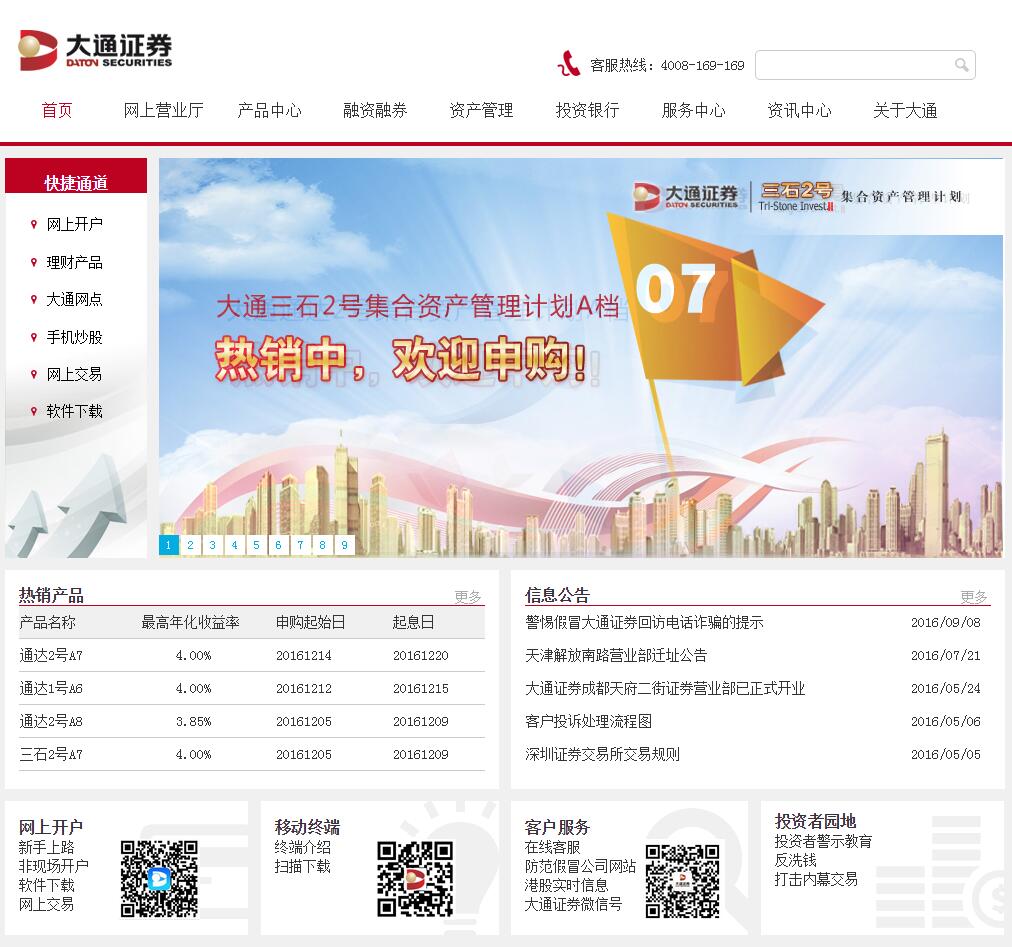Image resolution: width=1012 pixels, height=947 pixels.
Task: Click the 3.85% yield value
Action: coord(194,722)
